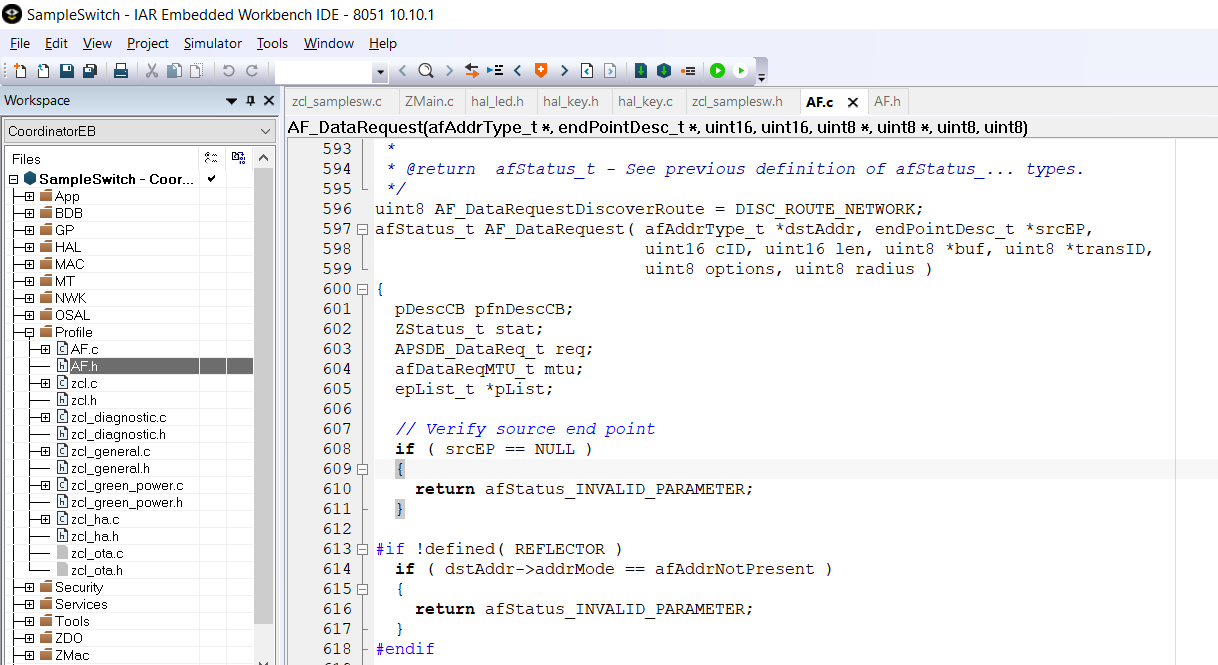
Task: Cut selection using scissors icon
Action: pyautogui.click(x=152, y=71)
